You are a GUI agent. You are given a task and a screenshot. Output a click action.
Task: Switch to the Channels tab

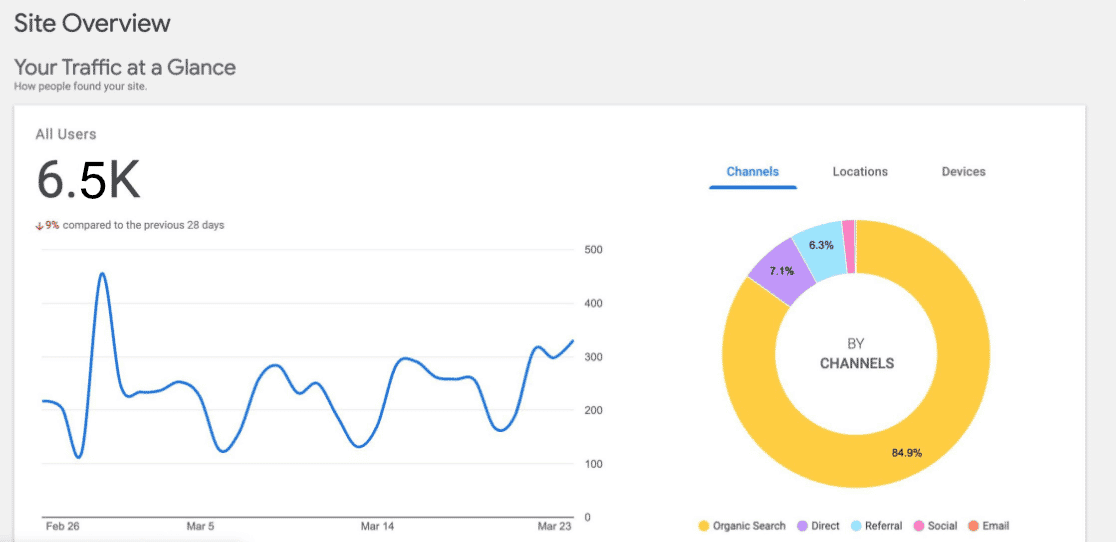(752, 171)
